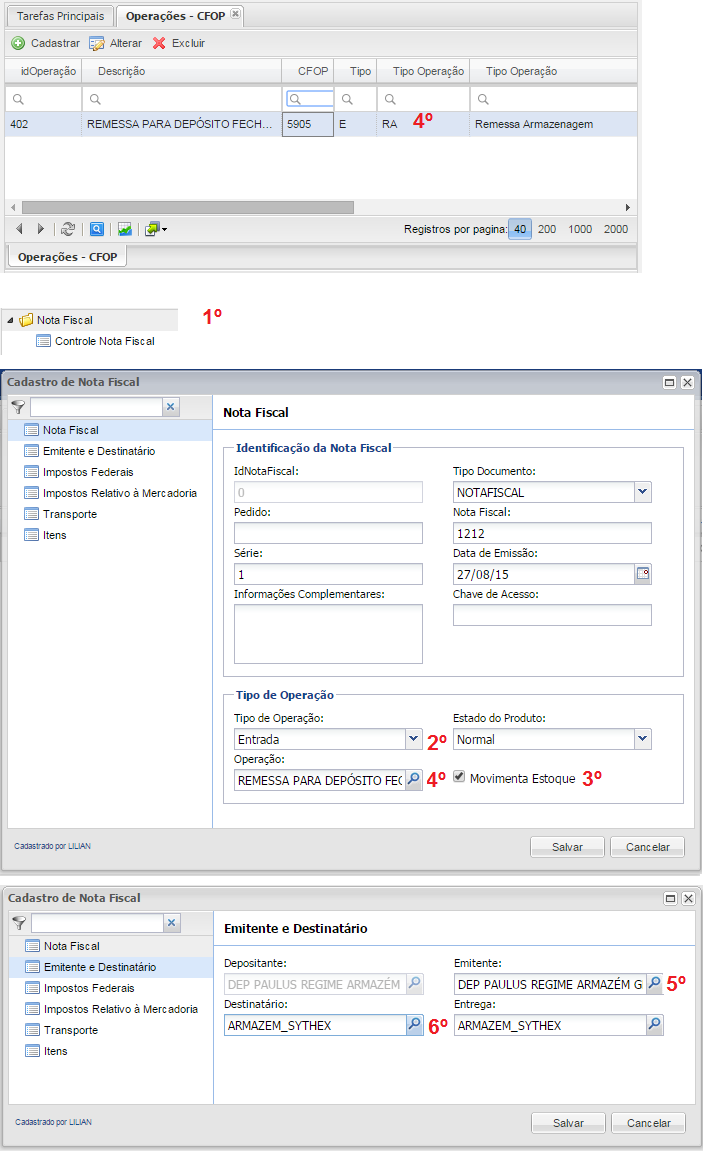Click the refresh grid icon
This screenshot has height=1152, width=716.
(x=68, y=229)
